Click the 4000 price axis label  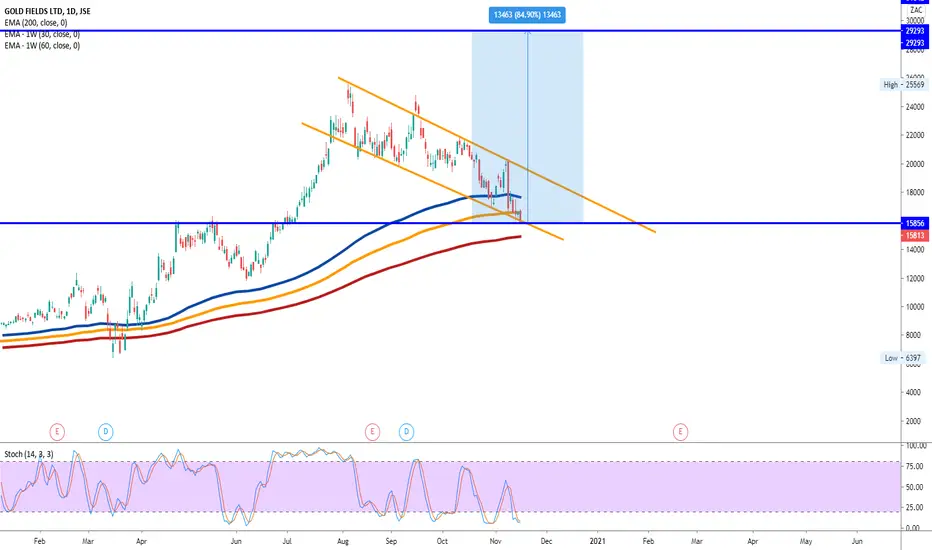pyautogui.click(x=913, y=392)
